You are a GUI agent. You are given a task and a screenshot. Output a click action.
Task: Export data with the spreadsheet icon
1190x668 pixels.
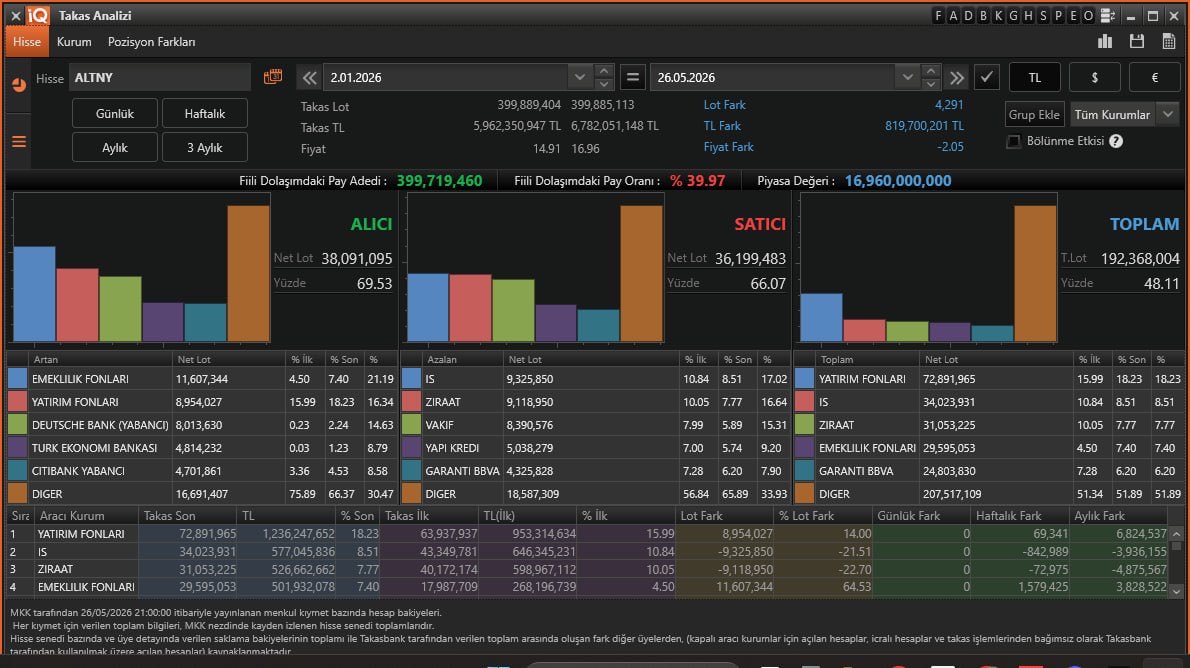coord(1169,41)
